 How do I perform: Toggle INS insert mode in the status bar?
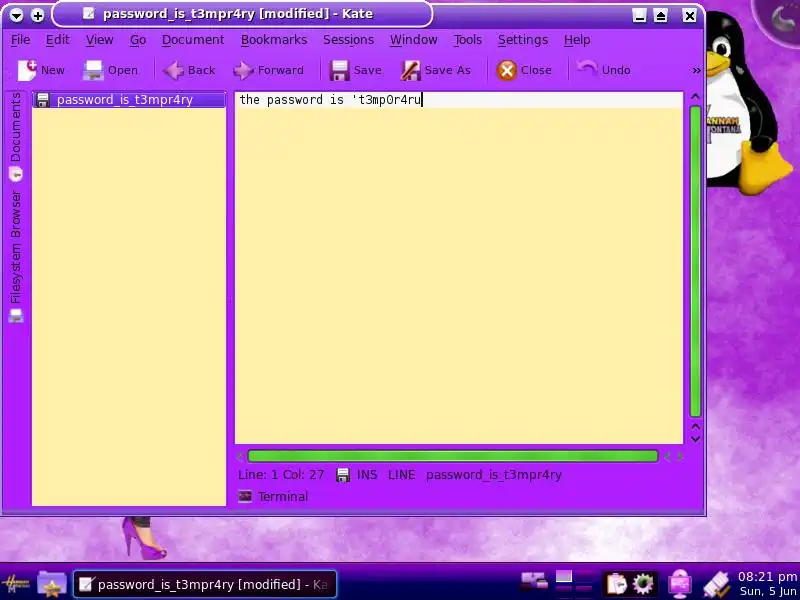367,474
